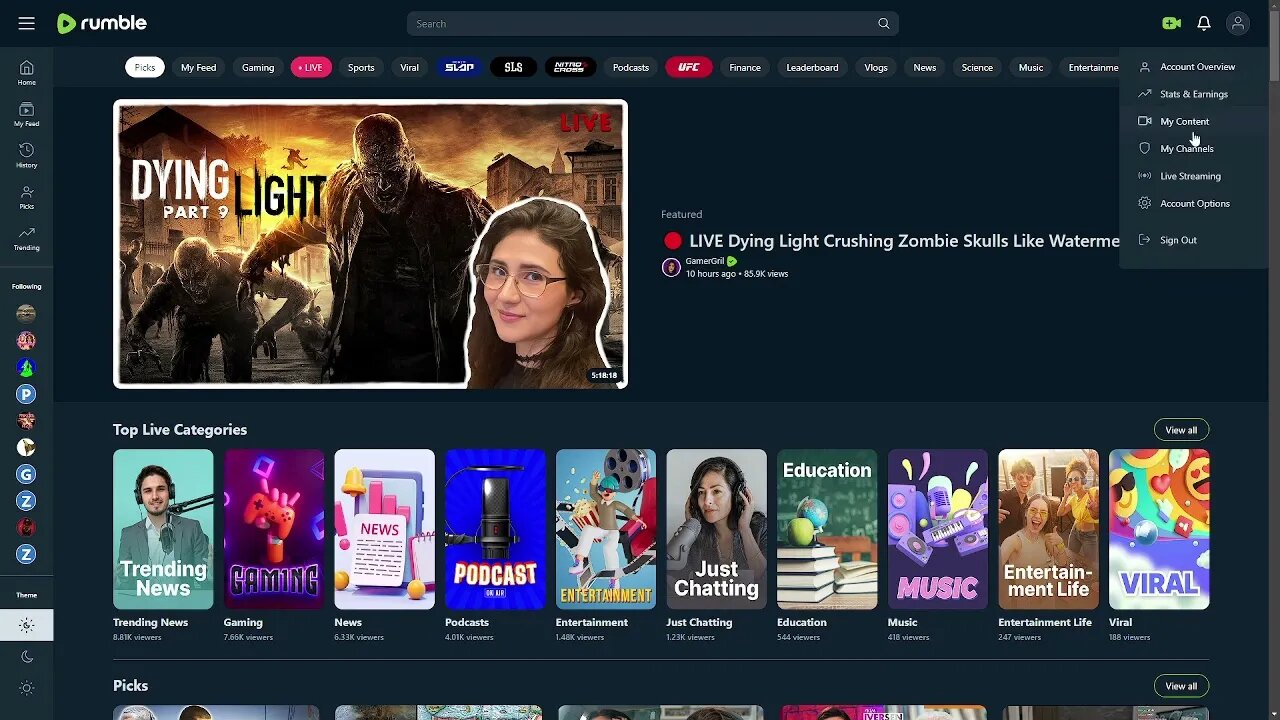Click View all for Picks section

1181,686
